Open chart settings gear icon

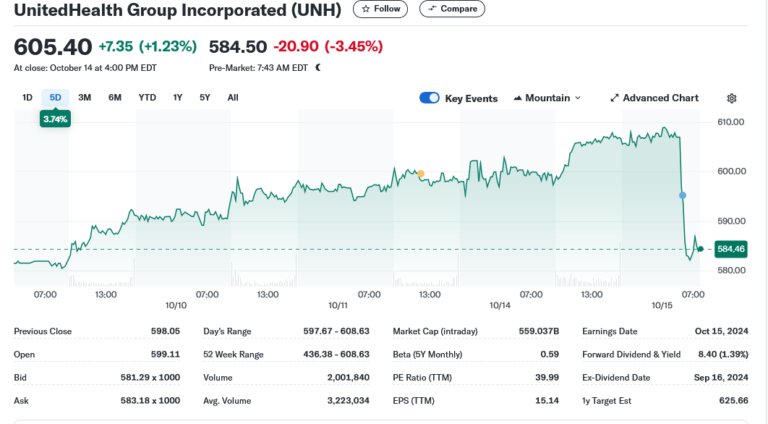tap(731, 98)
